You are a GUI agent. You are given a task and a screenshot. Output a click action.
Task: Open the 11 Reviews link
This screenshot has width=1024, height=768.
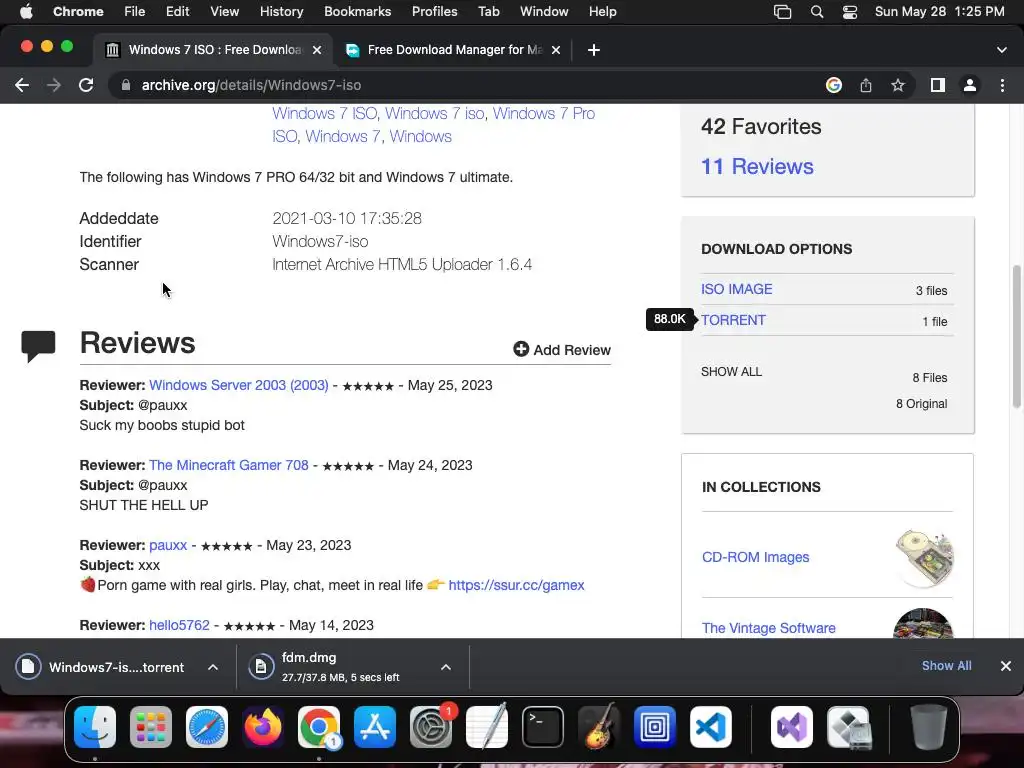click(x=757, y=166)
